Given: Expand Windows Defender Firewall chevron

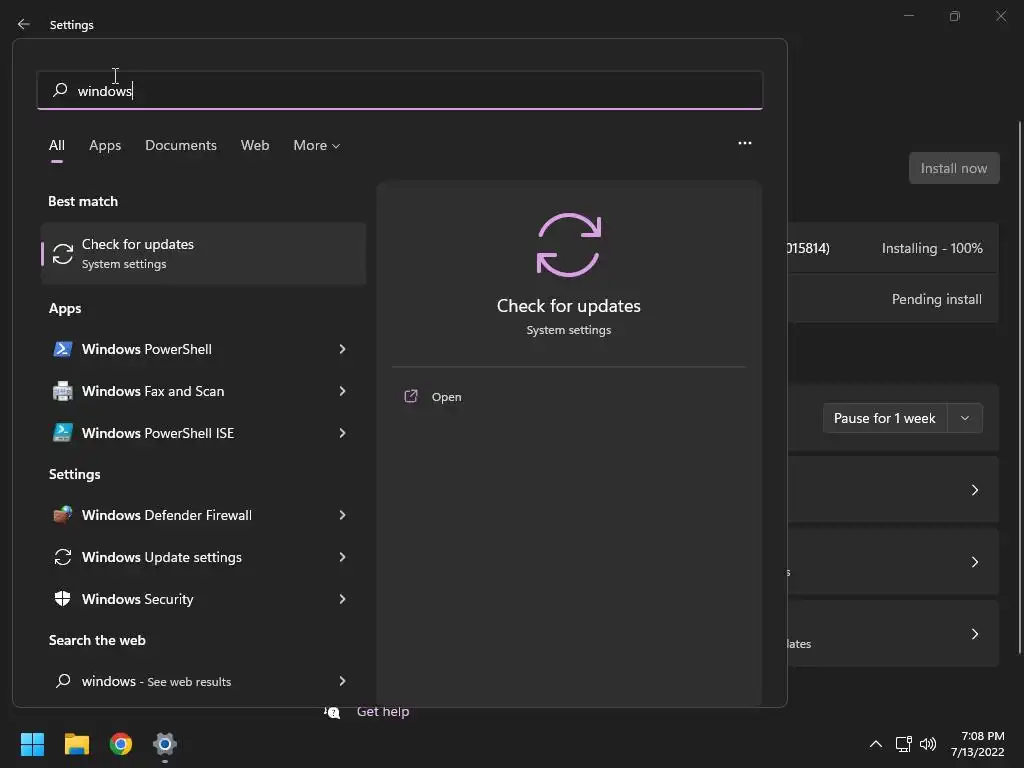Looking at the screenshot, I should (342, 515).
